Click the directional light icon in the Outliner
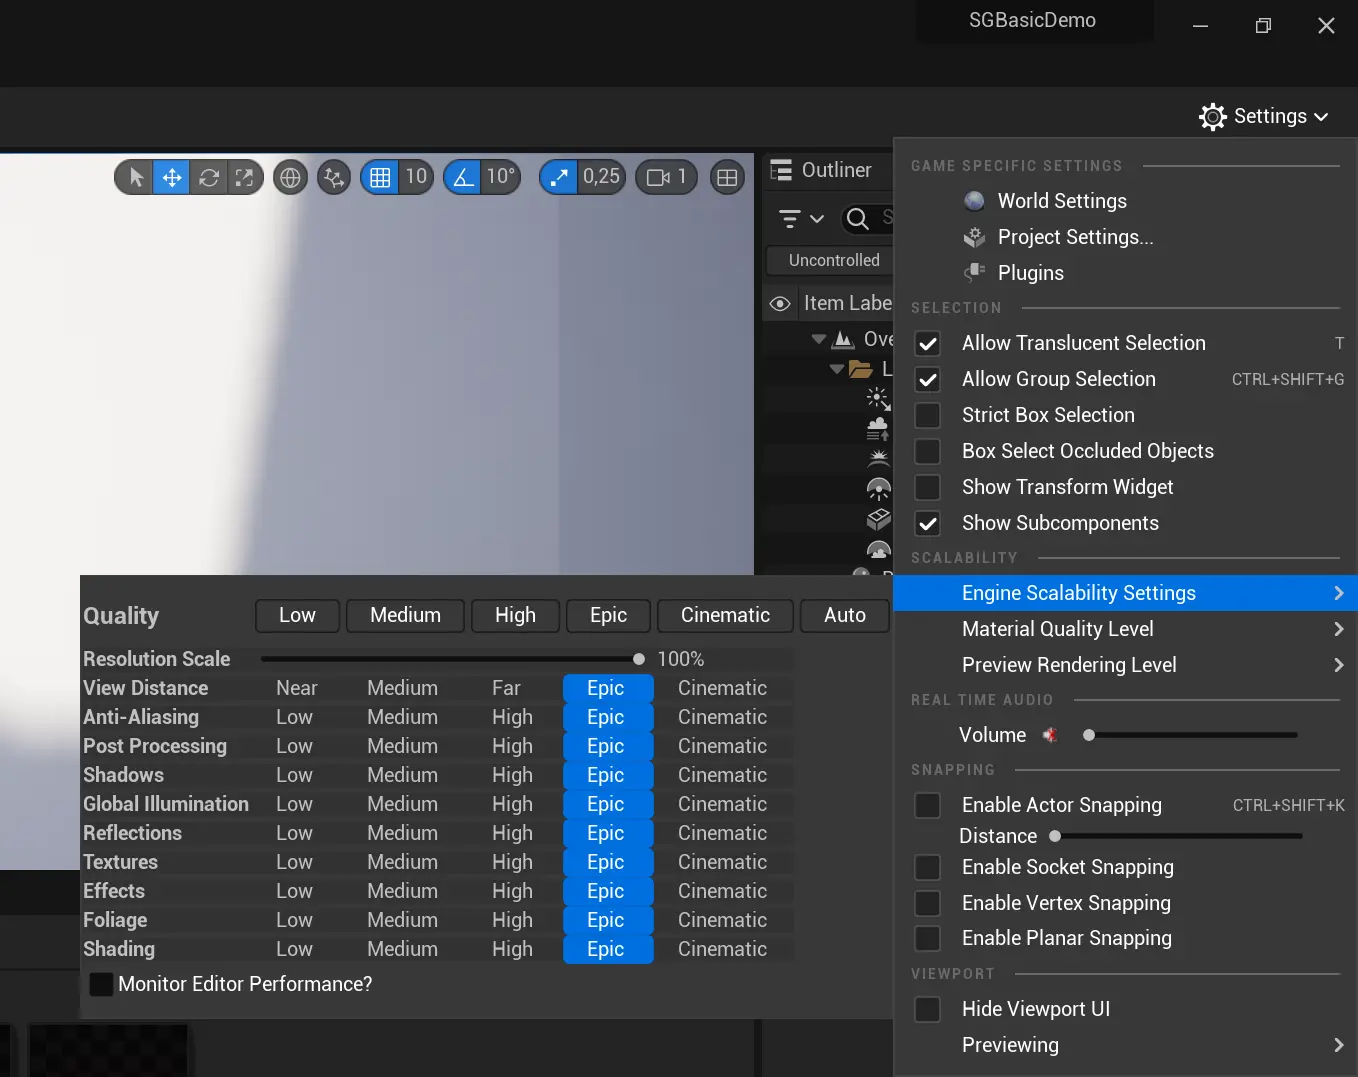1358x1077 pixels. [877, 398]
